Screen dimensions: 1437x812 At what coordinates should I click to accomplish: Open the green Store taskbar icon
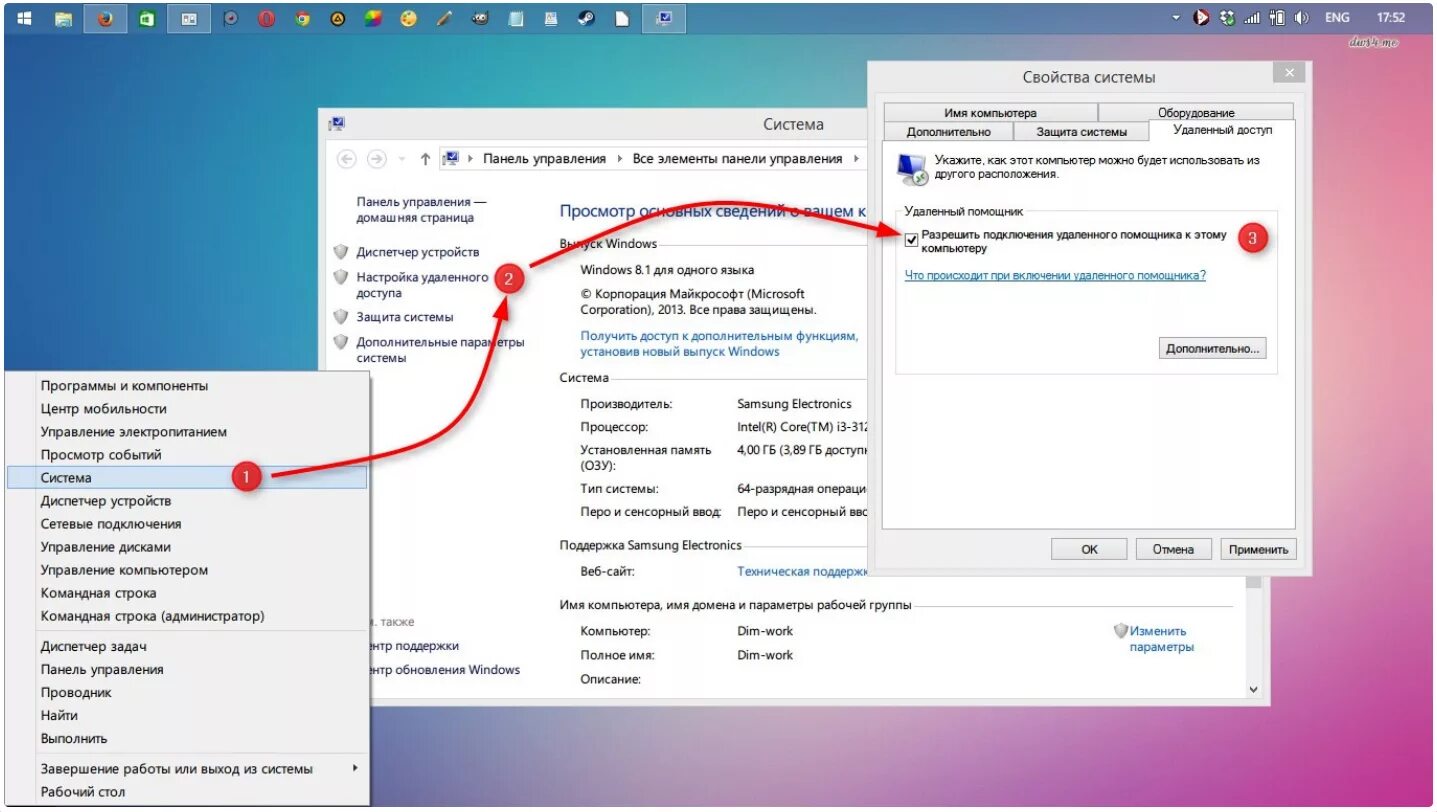[x=147, y=18]
